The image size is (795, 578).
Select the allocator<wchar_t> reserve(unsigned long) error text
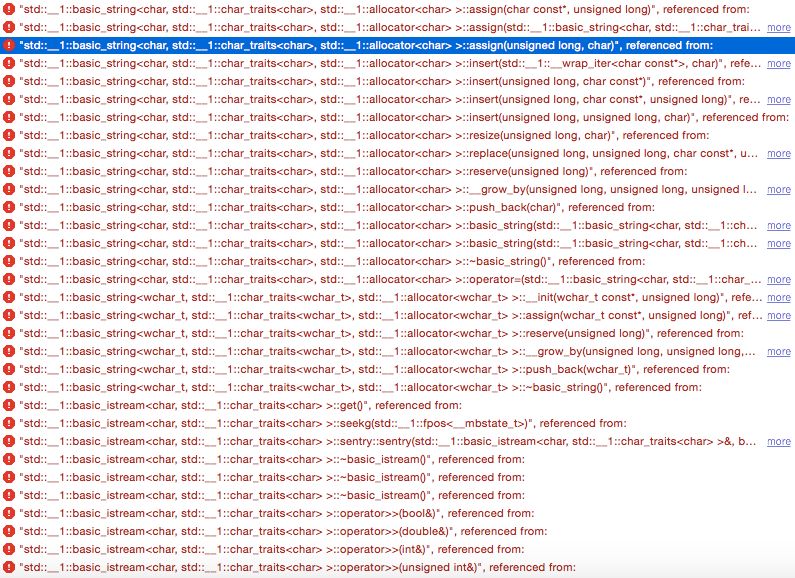coord(382,333)
